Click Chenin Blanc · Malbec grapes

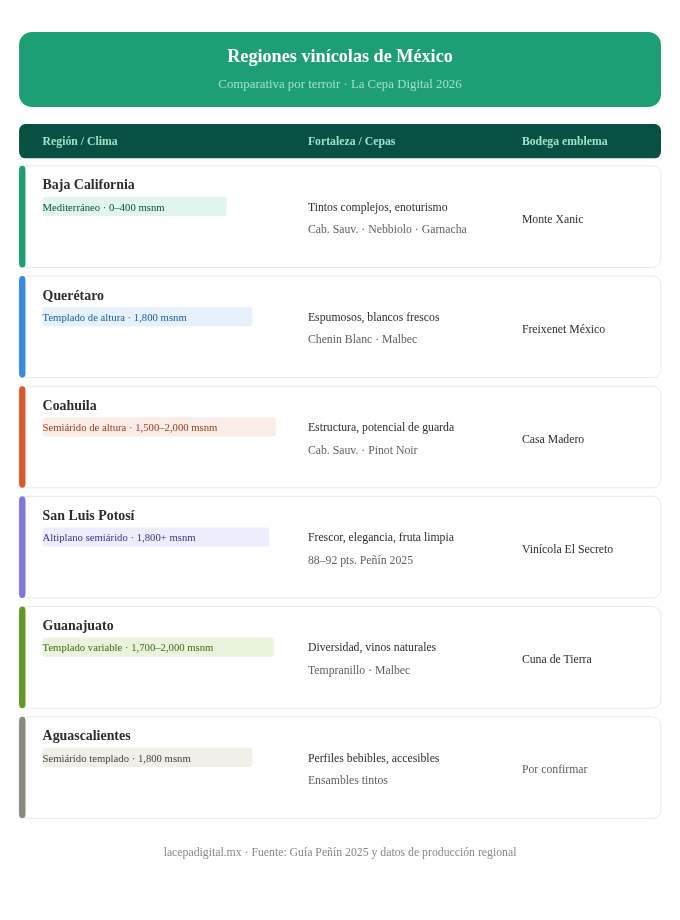point(363,339)
